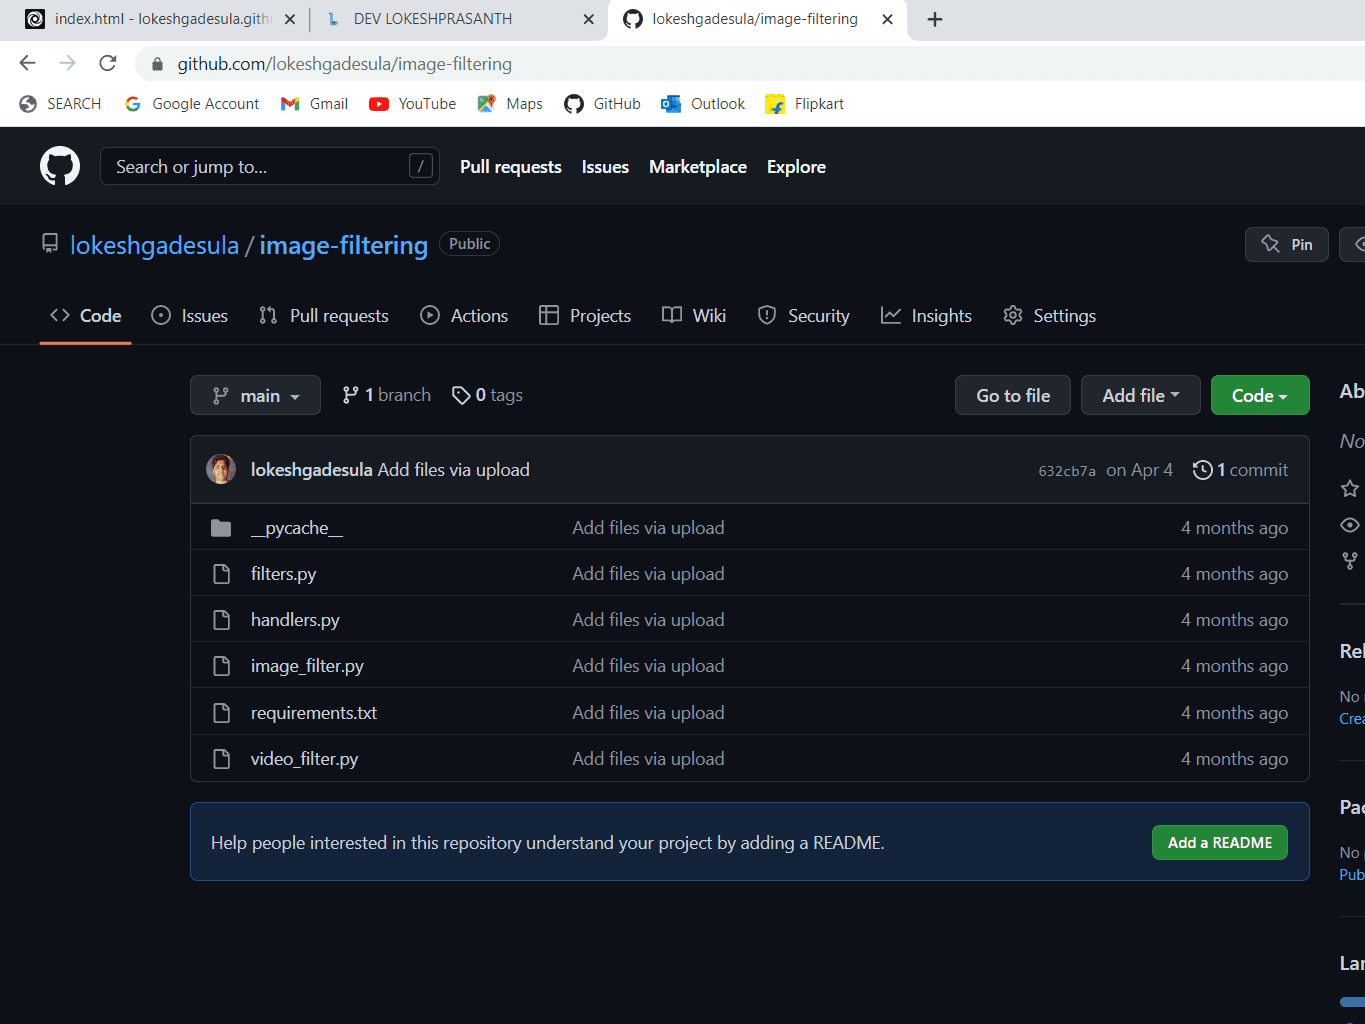The image size is (1365, 1024).
Task: Open lokeshgadesula owner link in title
Action: (154, 245)
